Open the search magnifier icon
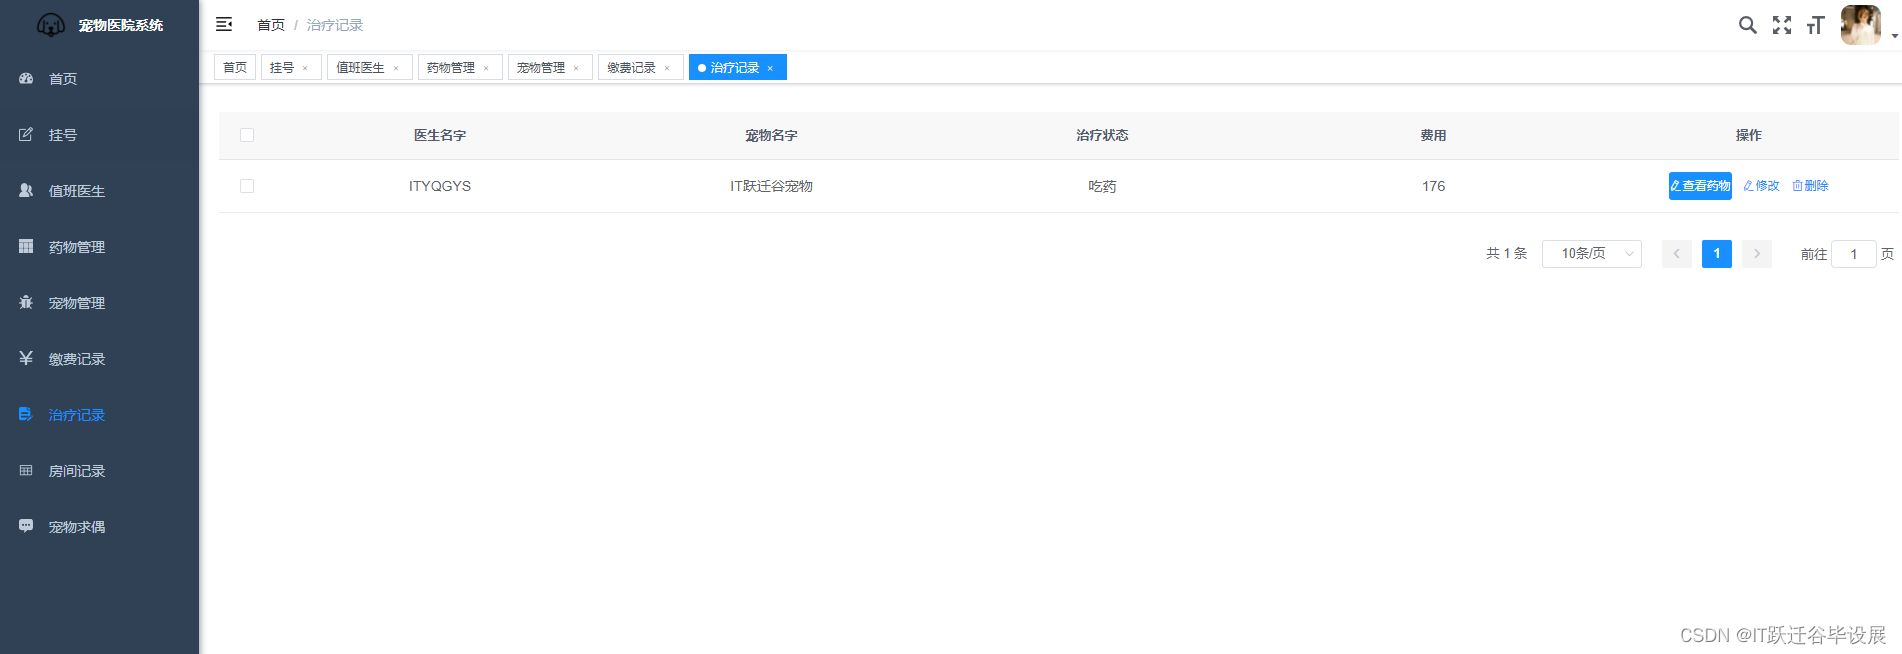Screen dimensions: 1902x654 [1747, 25]
